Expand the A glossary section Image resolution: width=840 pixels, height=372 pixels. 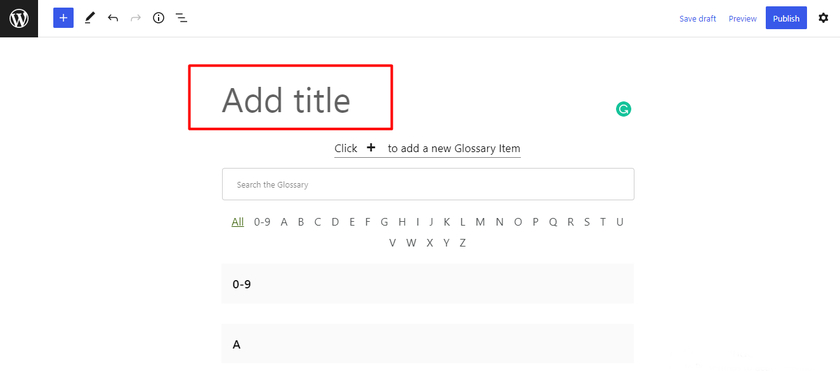tap(428, 344)
